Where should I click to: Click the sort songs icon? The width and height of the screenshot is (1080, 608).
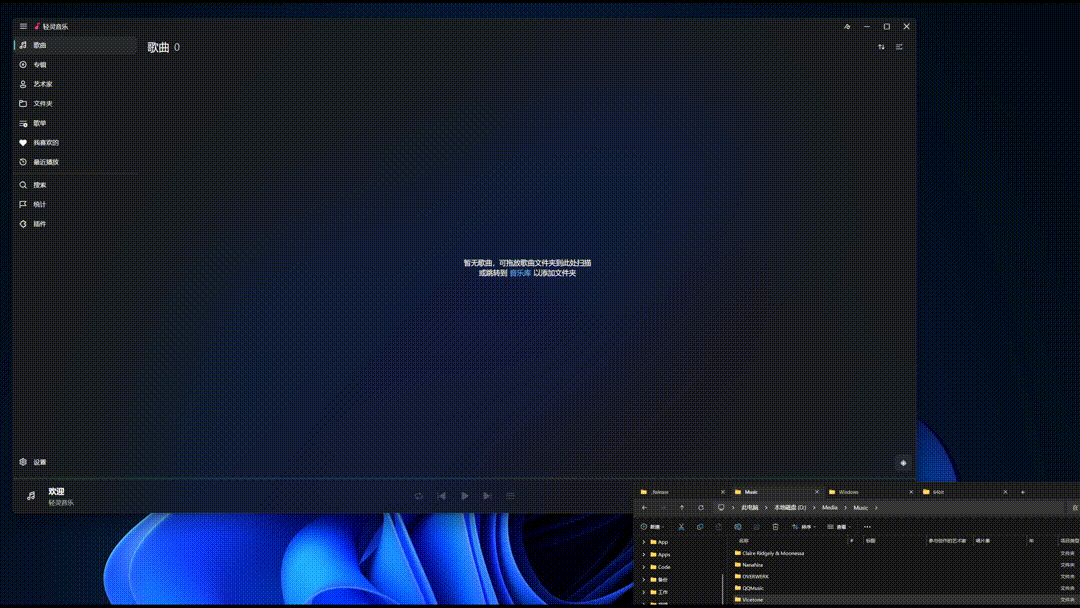(x=881, y=47)
